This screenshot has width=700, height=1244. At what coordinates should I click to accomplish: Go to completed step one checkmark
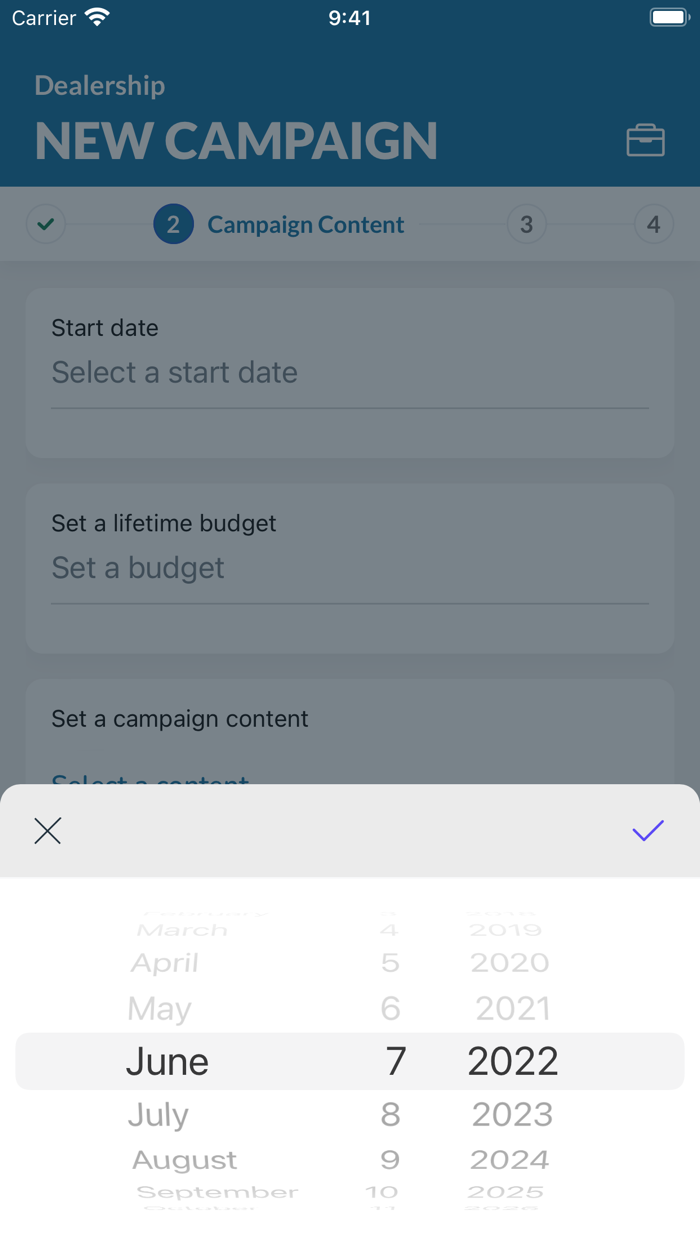tap(46, 224)
